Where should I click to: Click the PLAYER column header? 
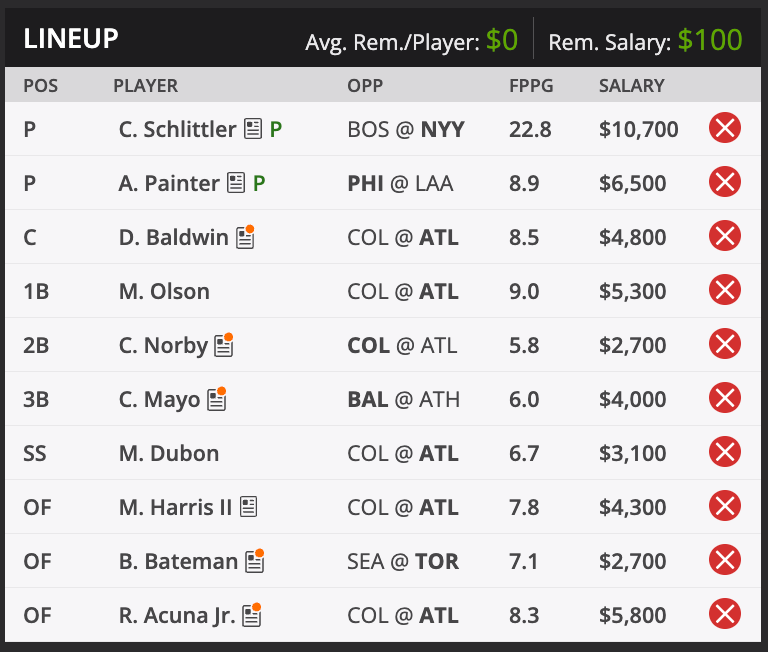pyautogui.click(x=145, y=86)
